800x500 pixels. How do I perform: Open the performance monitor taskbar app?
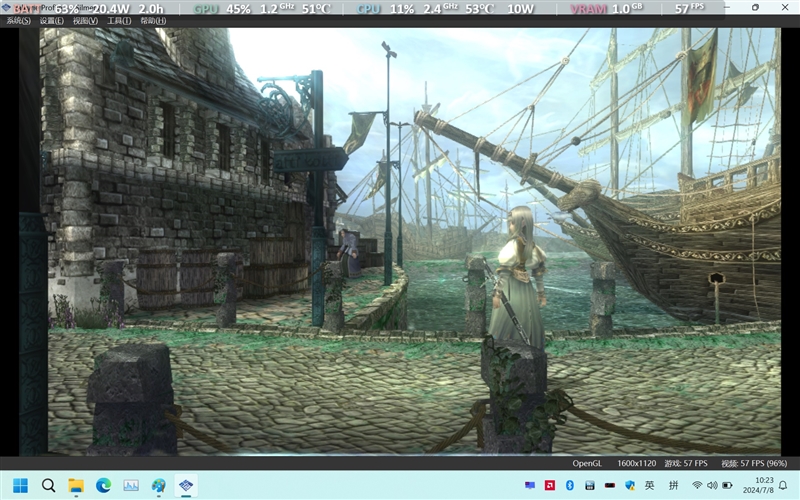pos(131,485)
